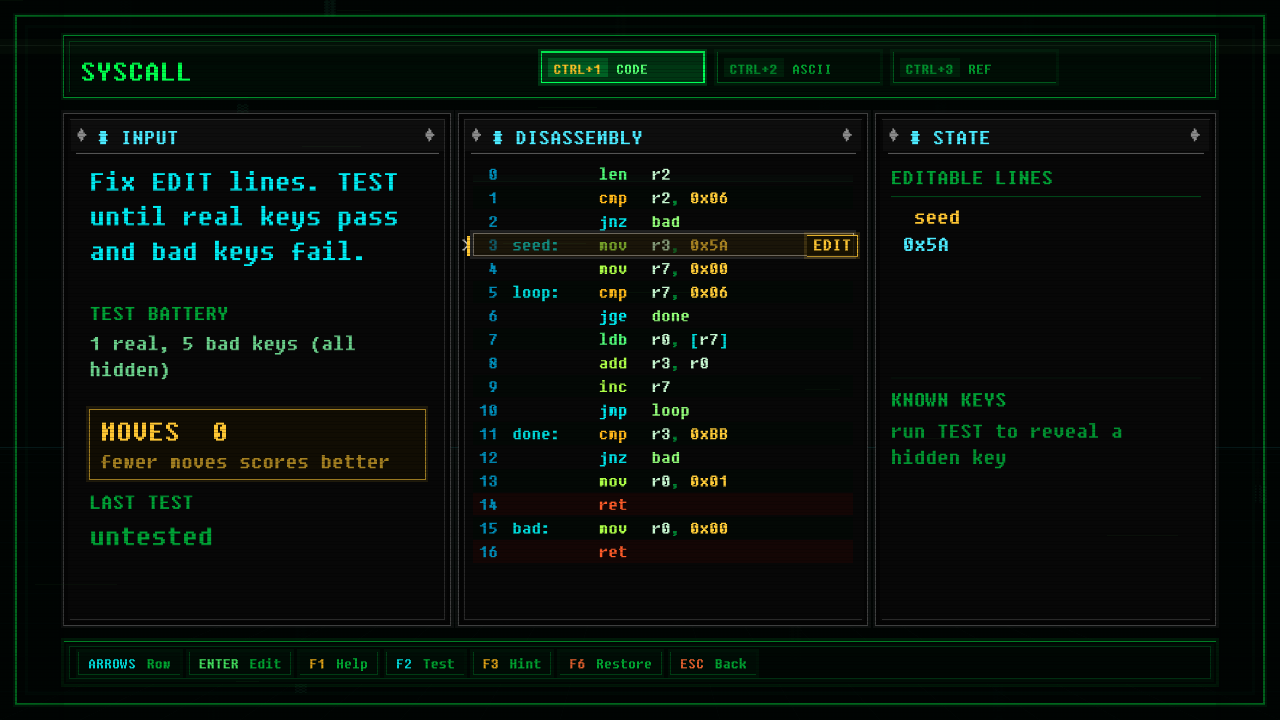Select bad line 'mov r0, 0x00'
Viewport: 1280px width, 720px height.
pos(662,529)
